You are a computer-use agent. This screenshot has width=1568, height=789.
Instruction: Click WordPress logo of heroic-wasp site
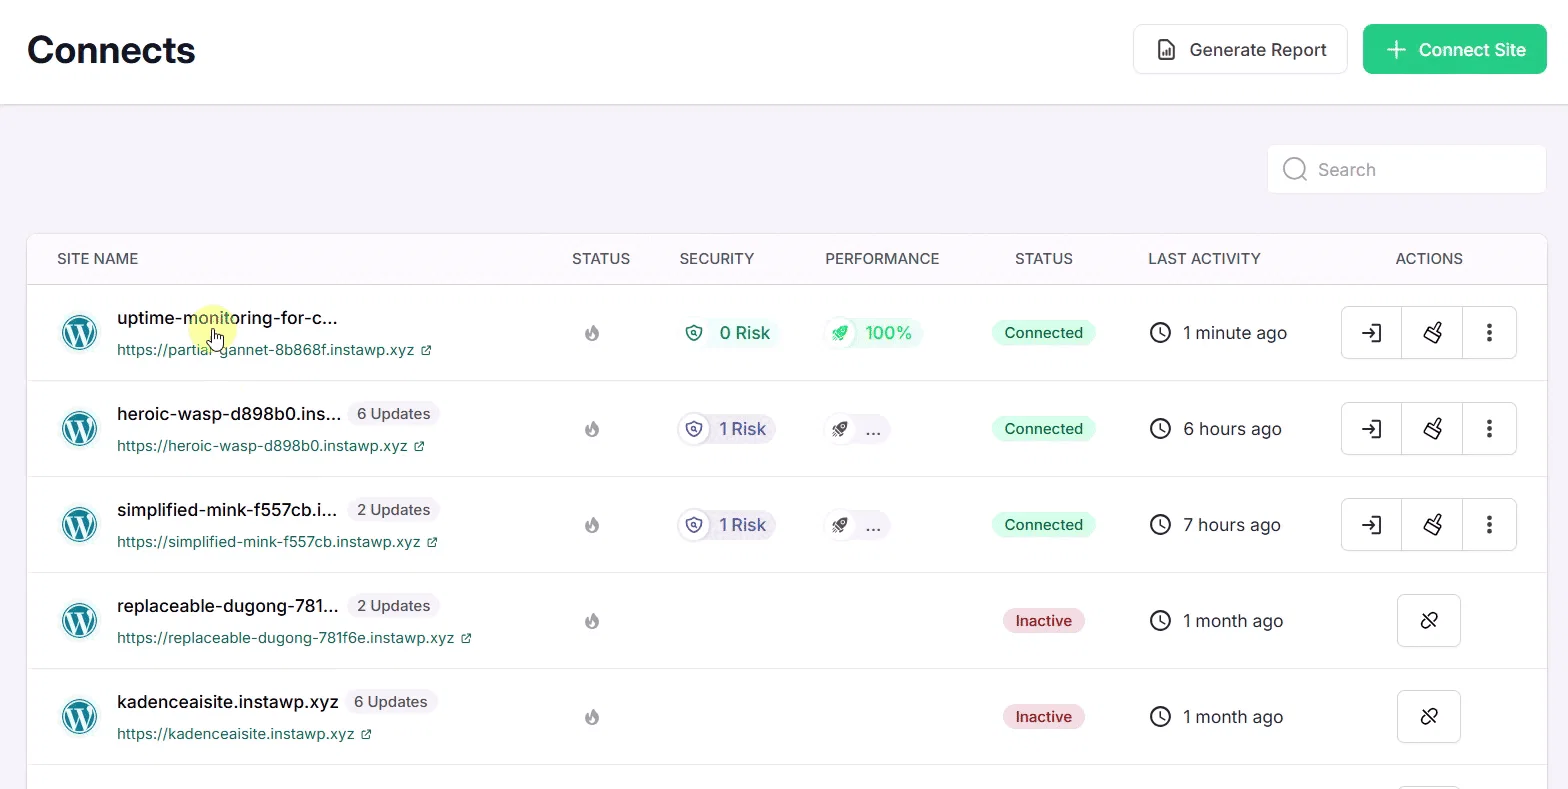click(80, 429)
